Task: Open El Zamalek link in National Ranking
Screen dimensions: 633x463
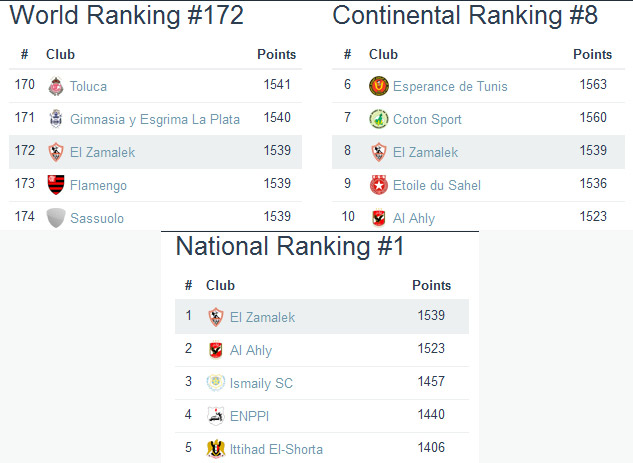Action: pos(262,317)
